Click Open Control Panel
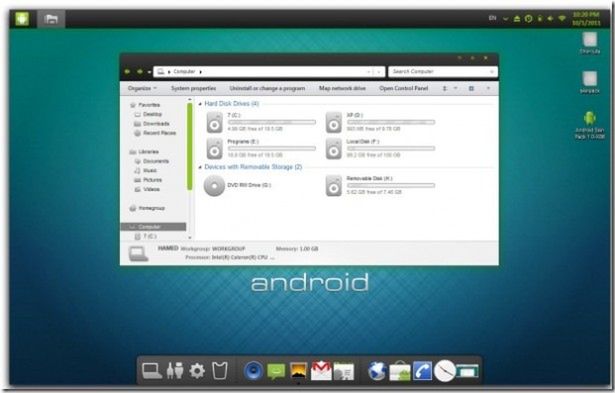Viewport: 615px width, 393px height. [x=403, y=88]
